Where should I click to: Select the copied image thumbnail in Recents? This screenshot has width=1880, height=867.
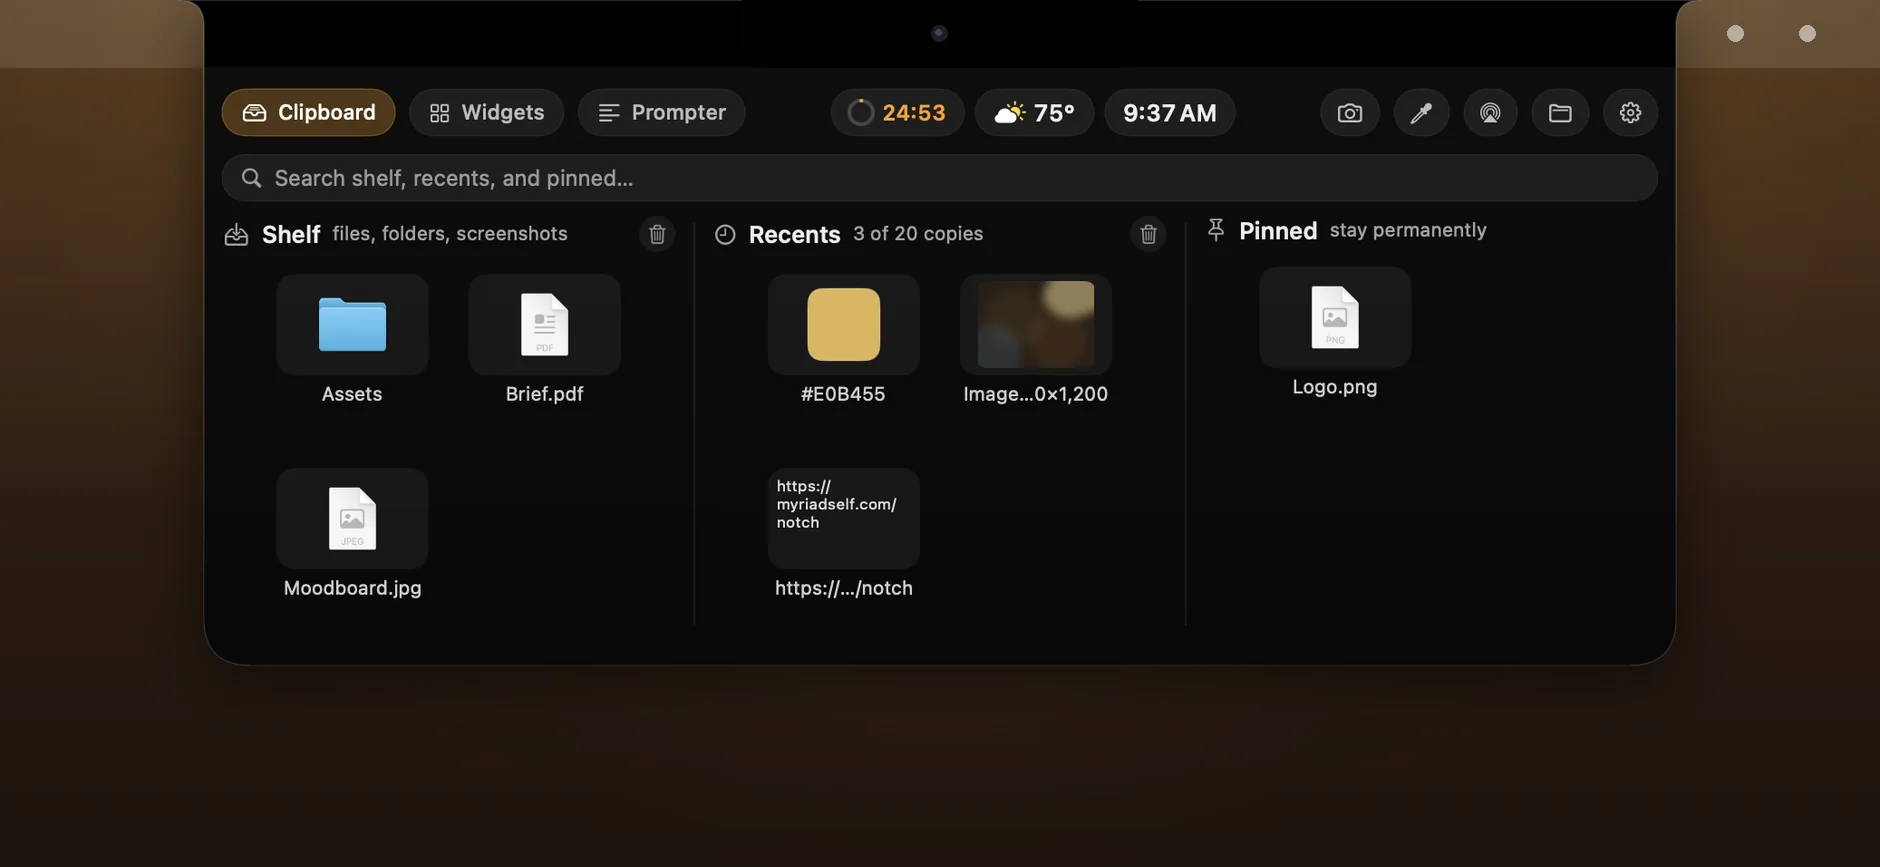[x=1035, y=324]
